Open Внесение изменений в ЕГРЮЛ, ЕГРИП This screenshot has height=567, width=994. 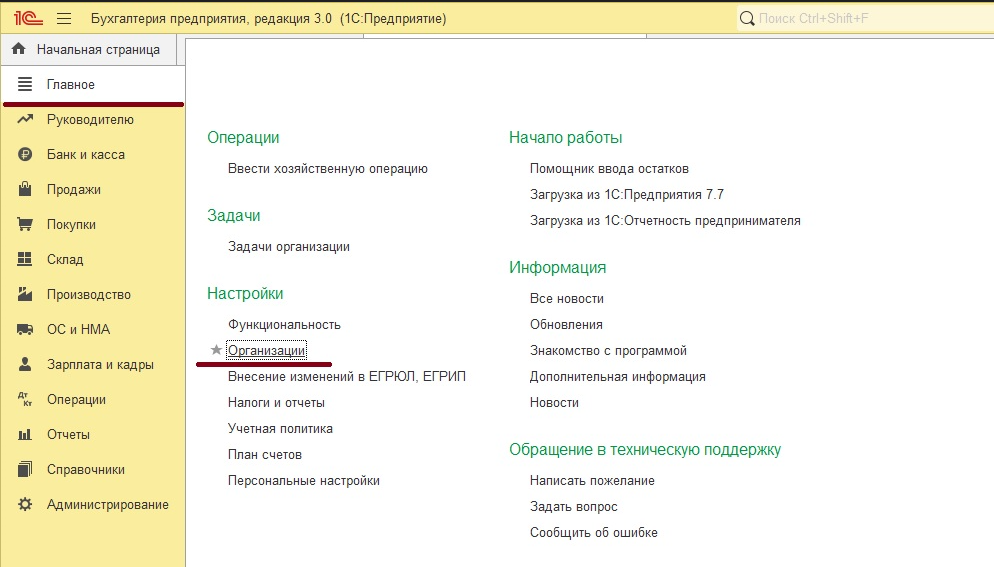pyautogui.click(x=347, y=376)
